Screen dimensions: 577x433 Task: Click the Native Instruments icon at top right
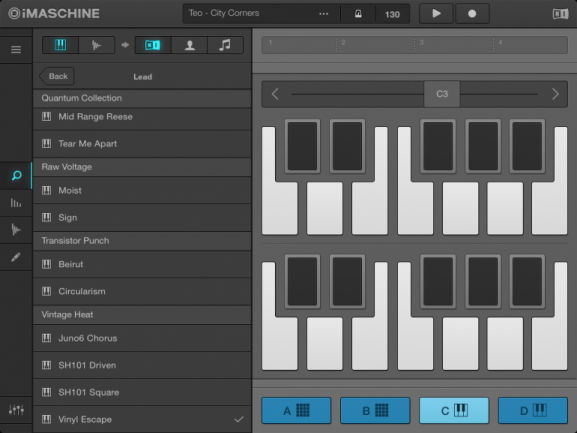click(x=560, y=14)
